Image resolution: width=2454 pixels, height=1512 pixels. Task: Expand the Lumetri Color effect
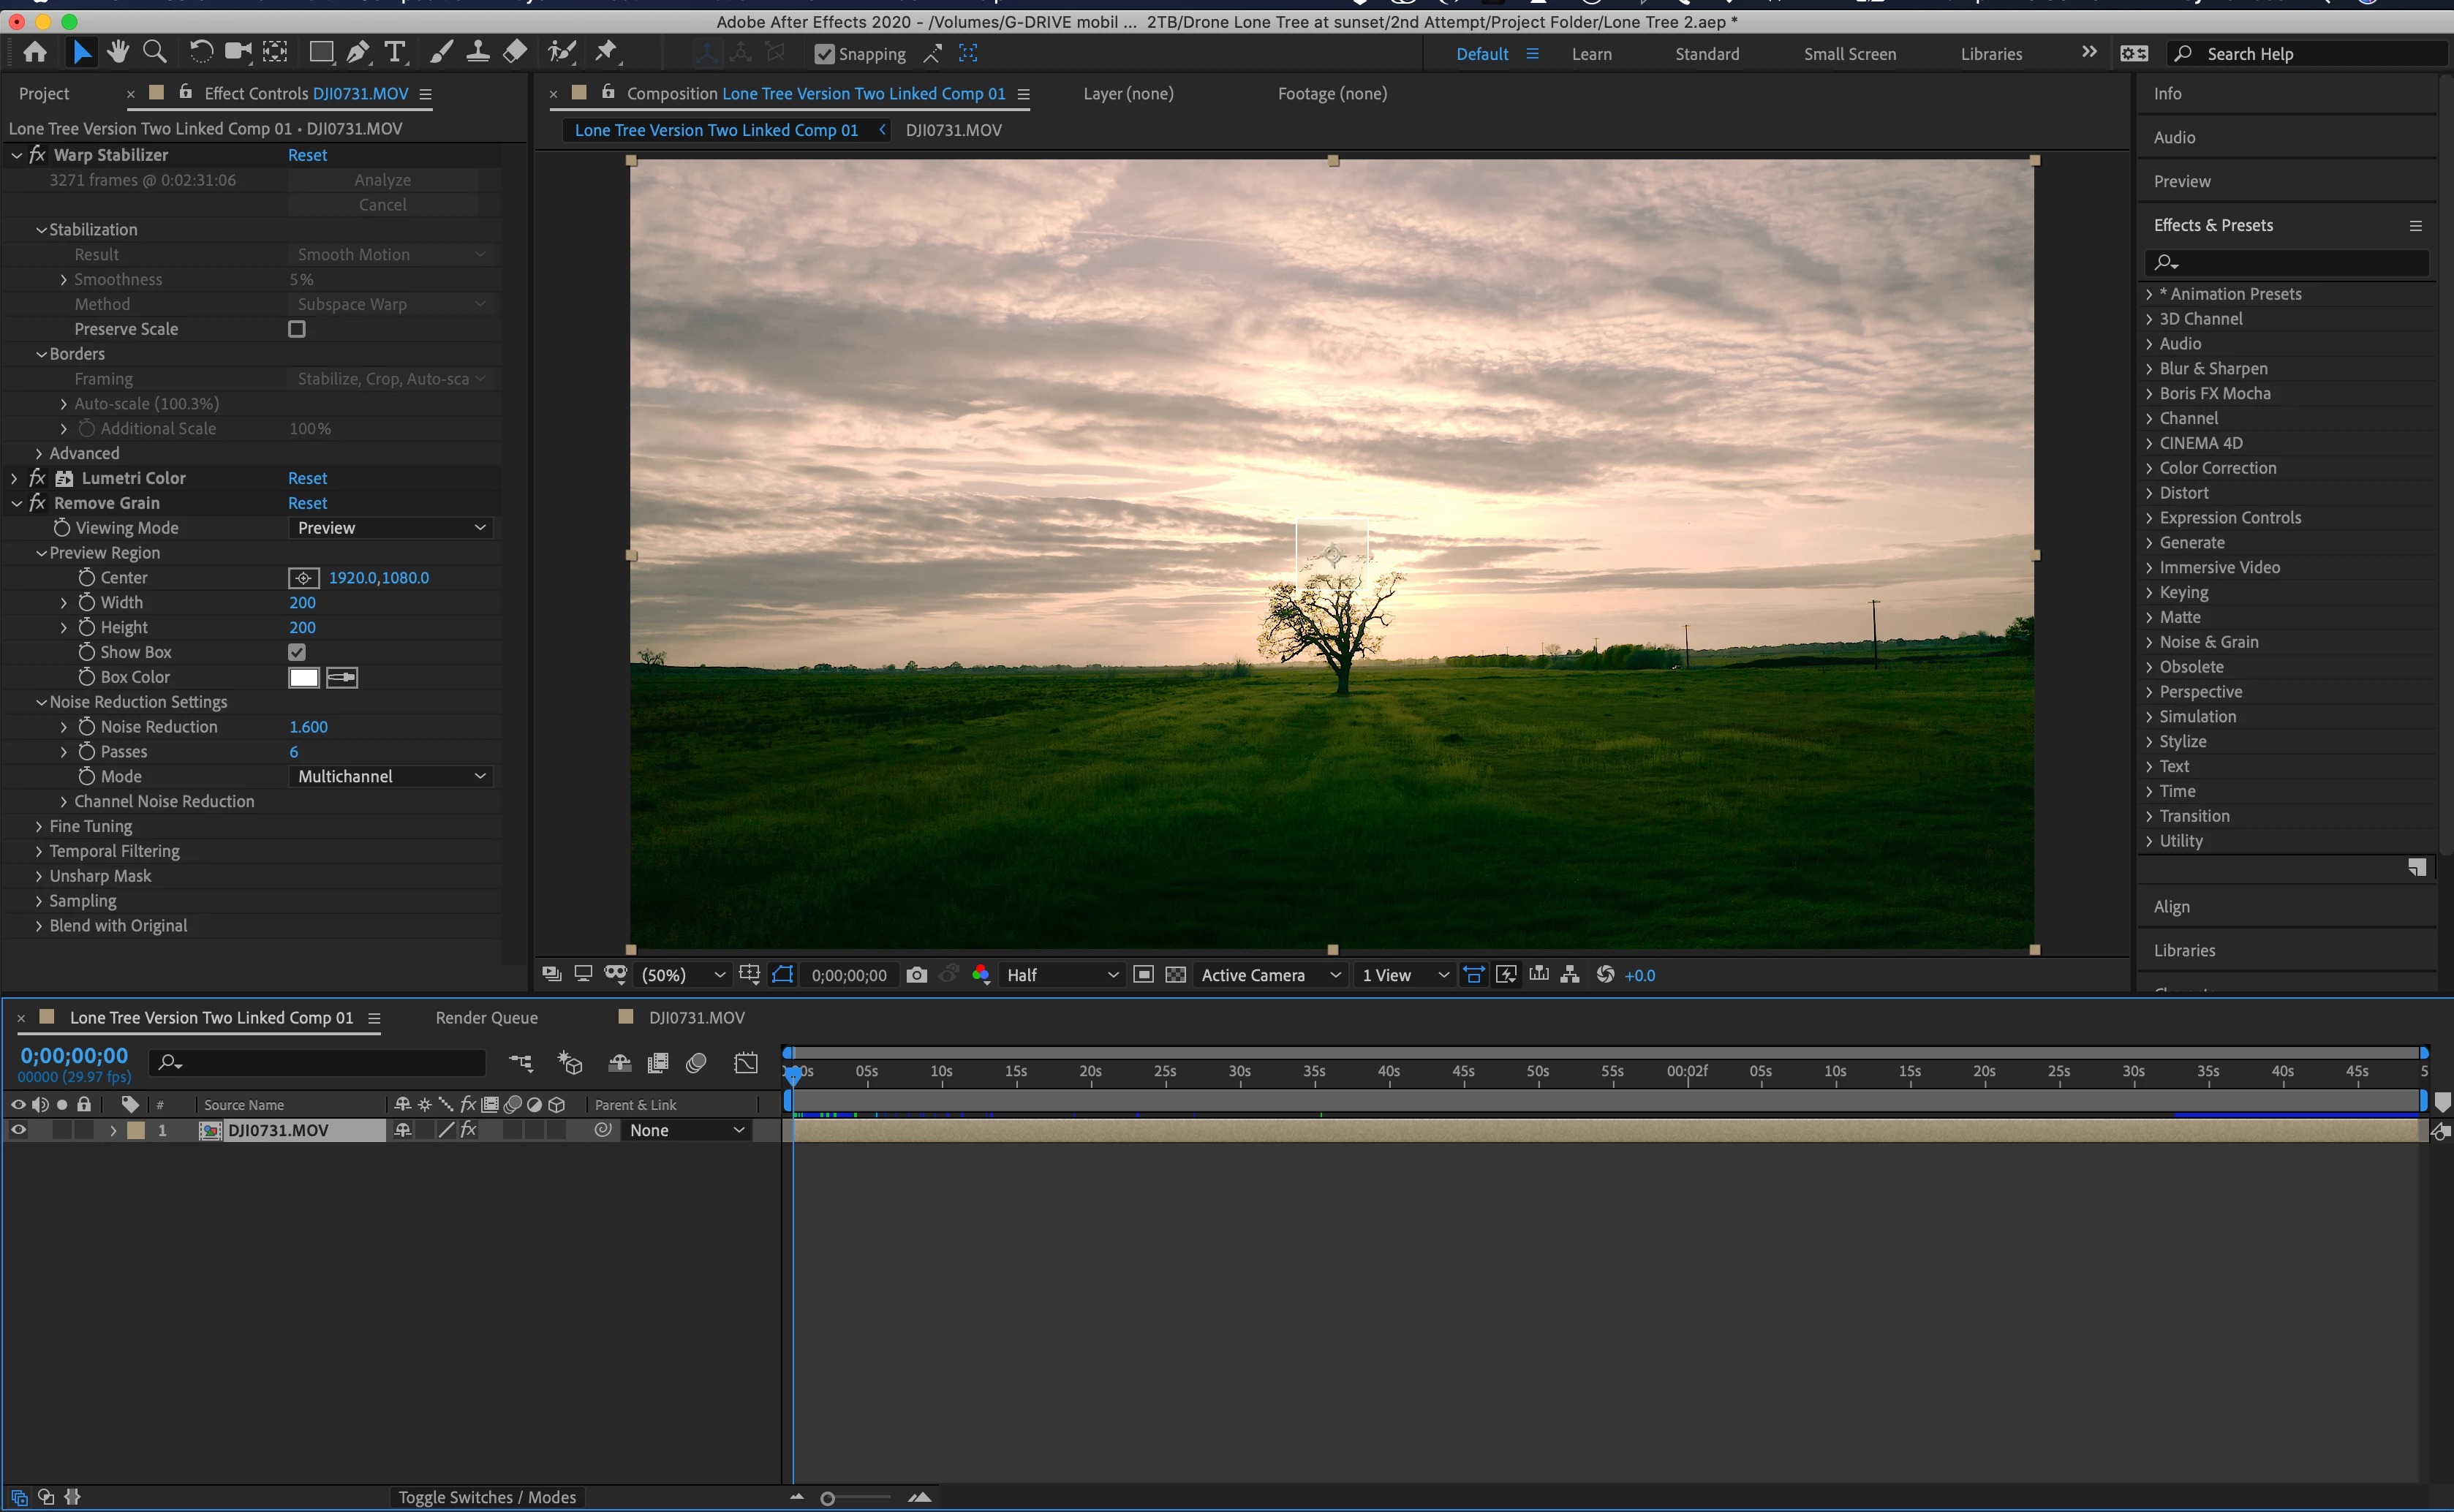(x=15, y=479)
